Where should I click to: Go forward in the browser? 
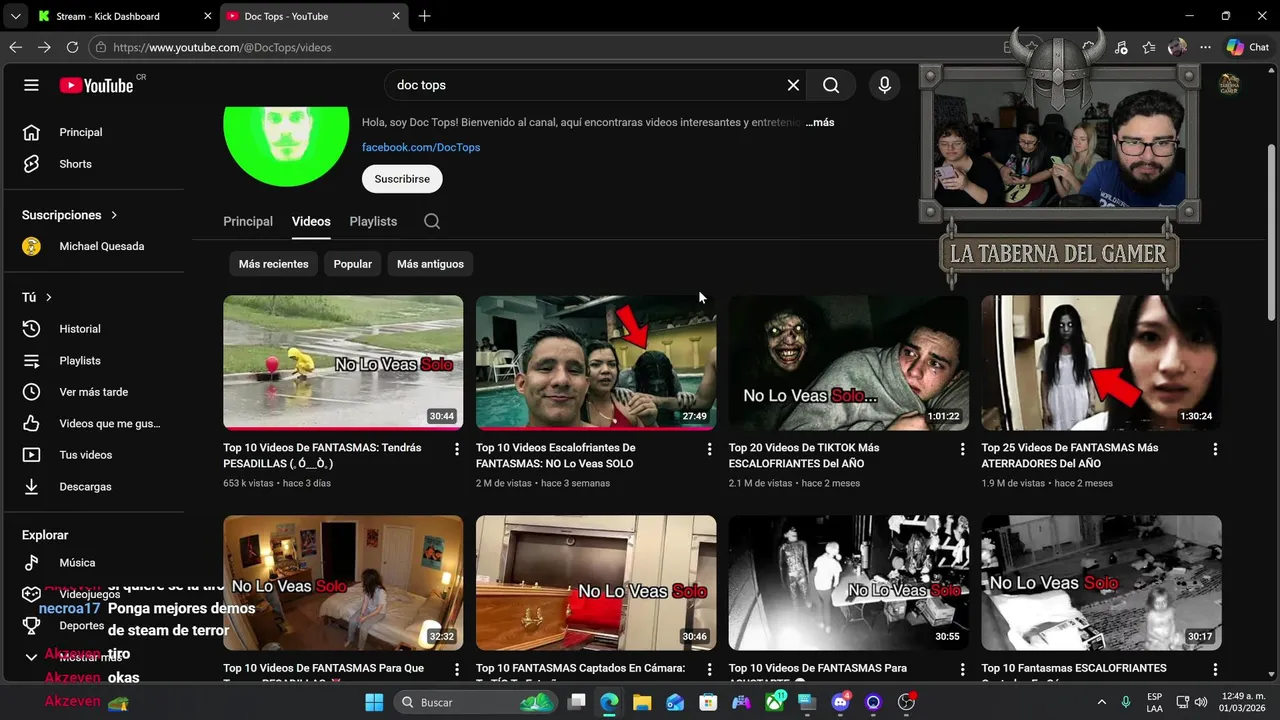point(44,47)
